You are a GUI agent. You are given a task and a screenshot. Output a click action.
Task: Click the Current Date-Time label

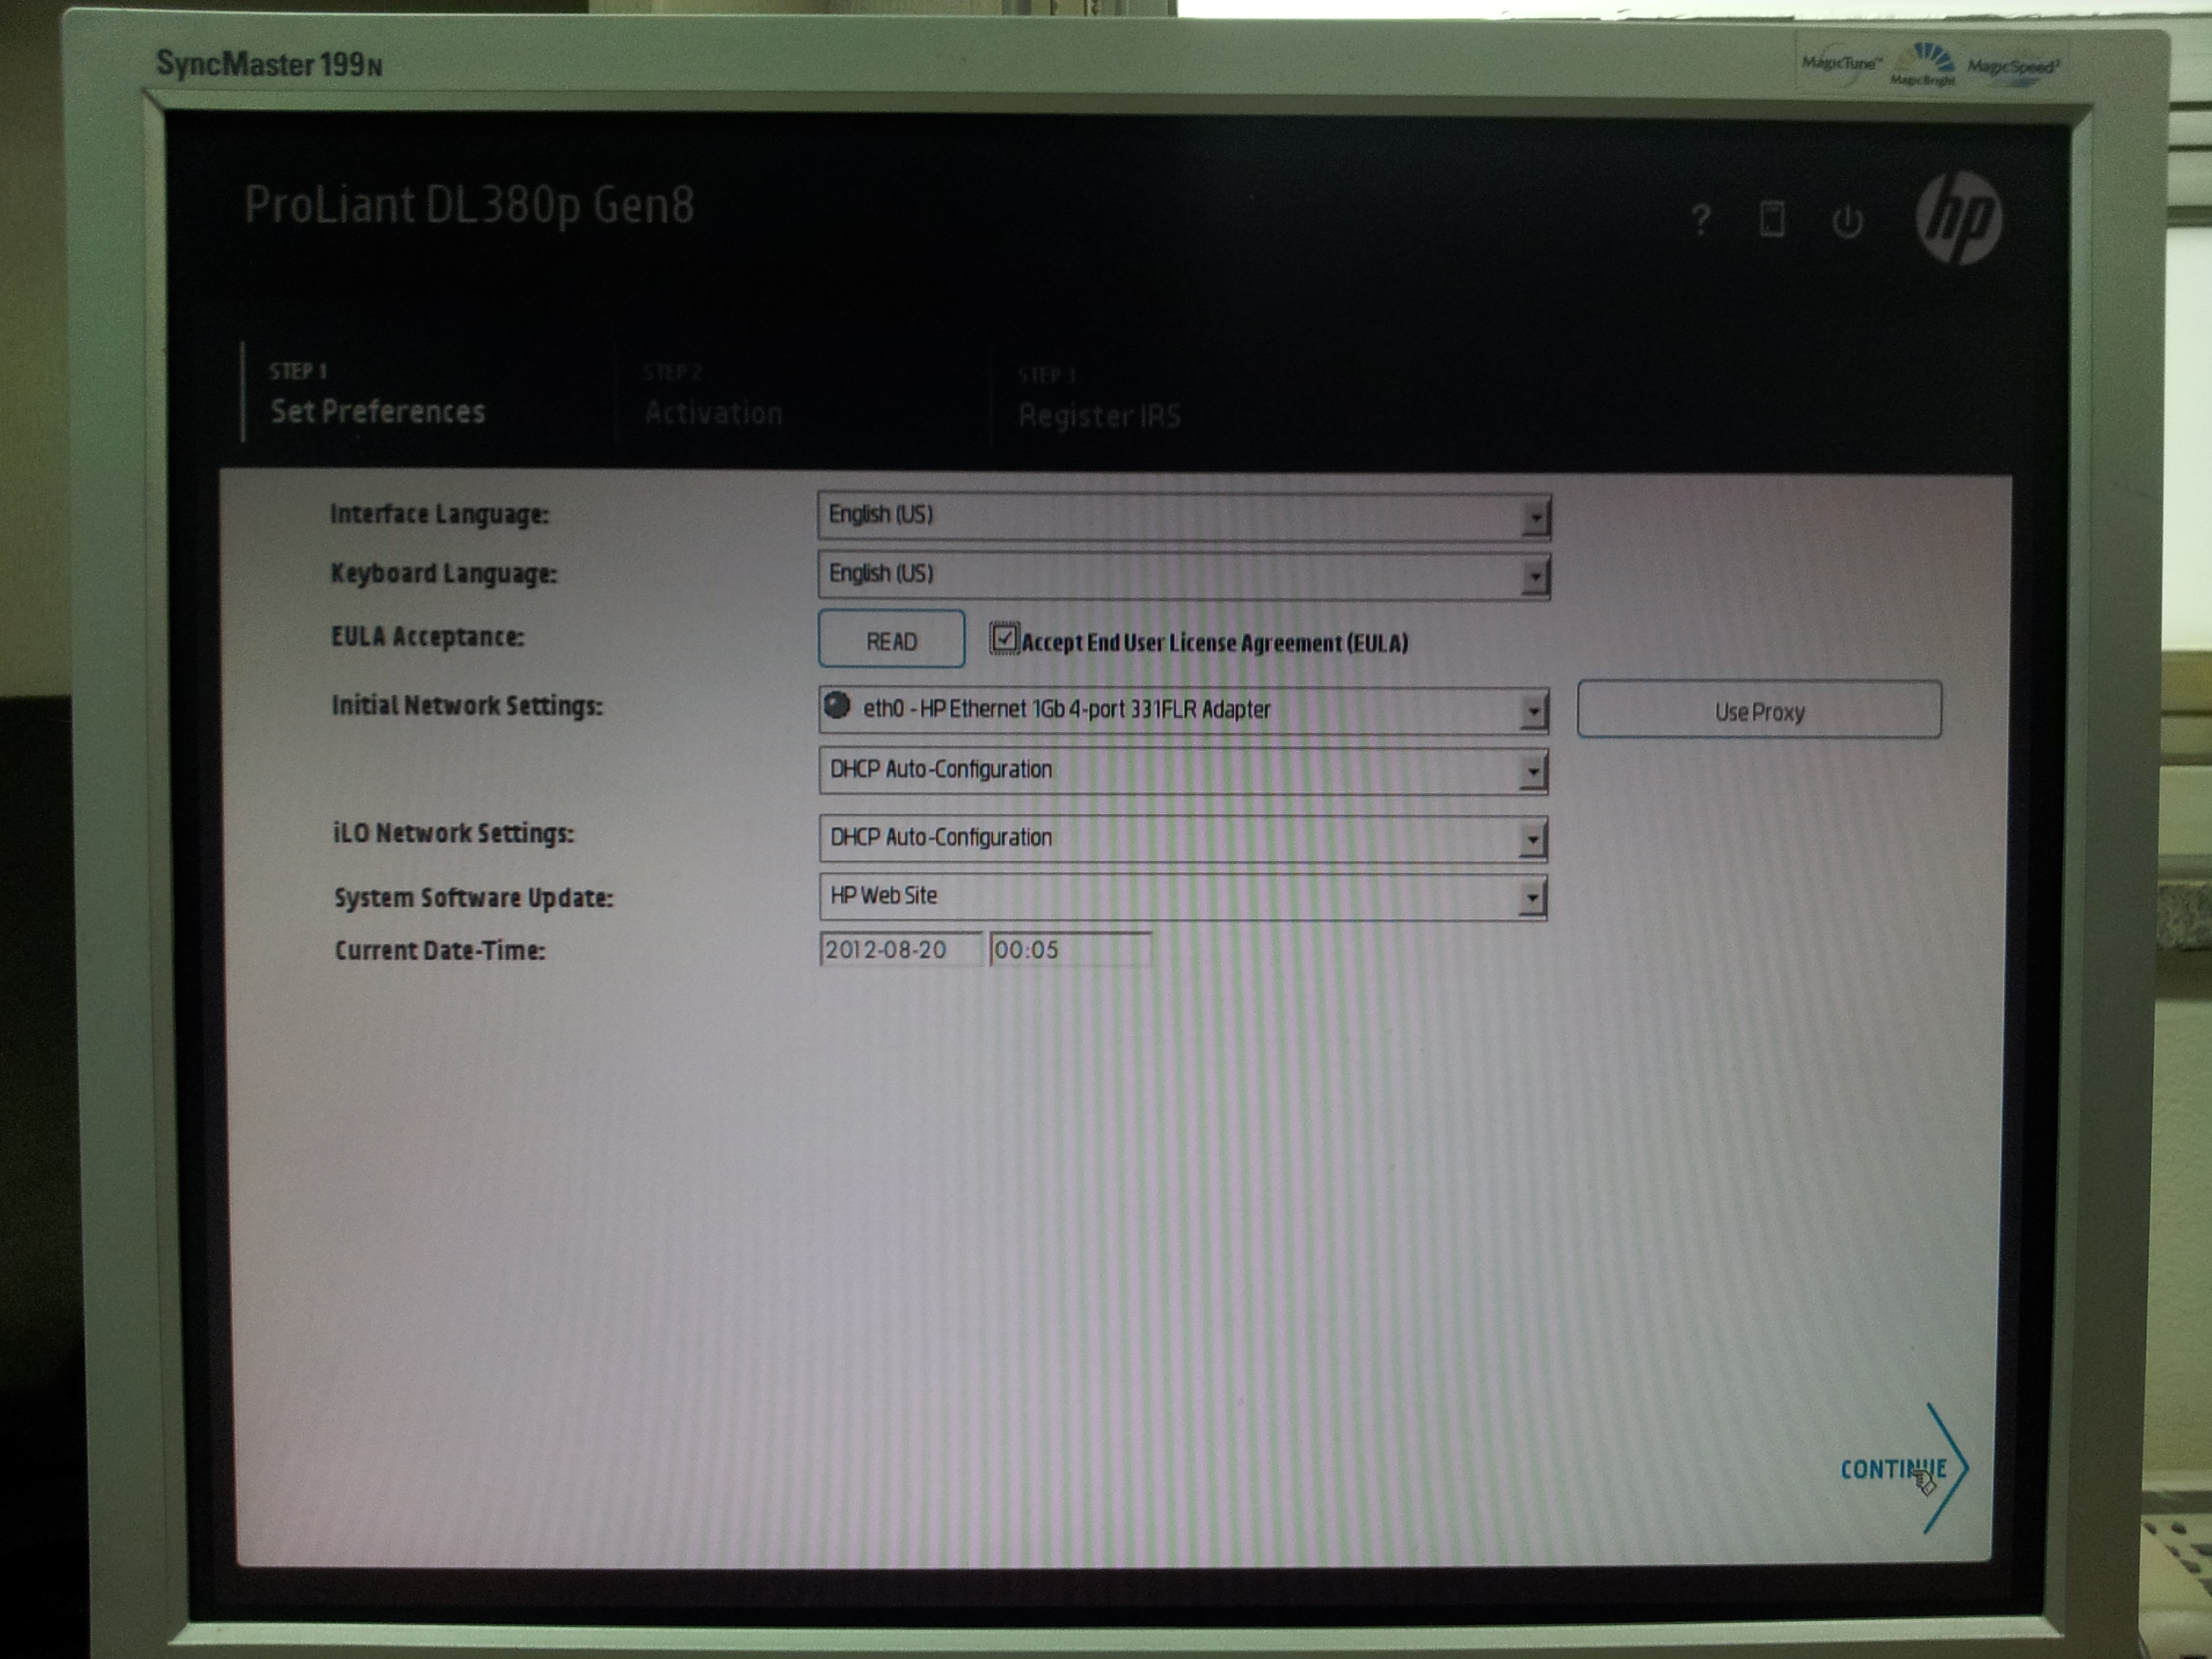(x=439, y=950)
